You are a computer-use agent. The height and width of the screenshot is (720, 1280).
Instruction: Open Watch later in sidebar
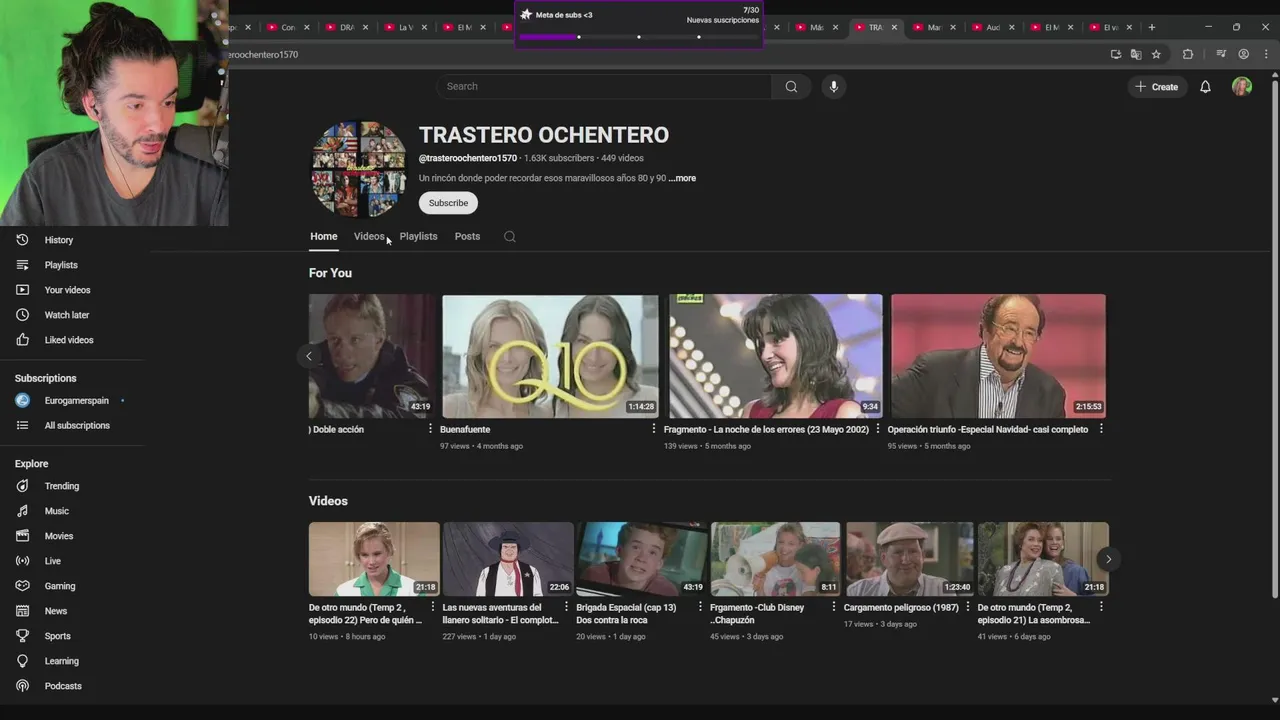pyautogui.click(x=66, y=315)
